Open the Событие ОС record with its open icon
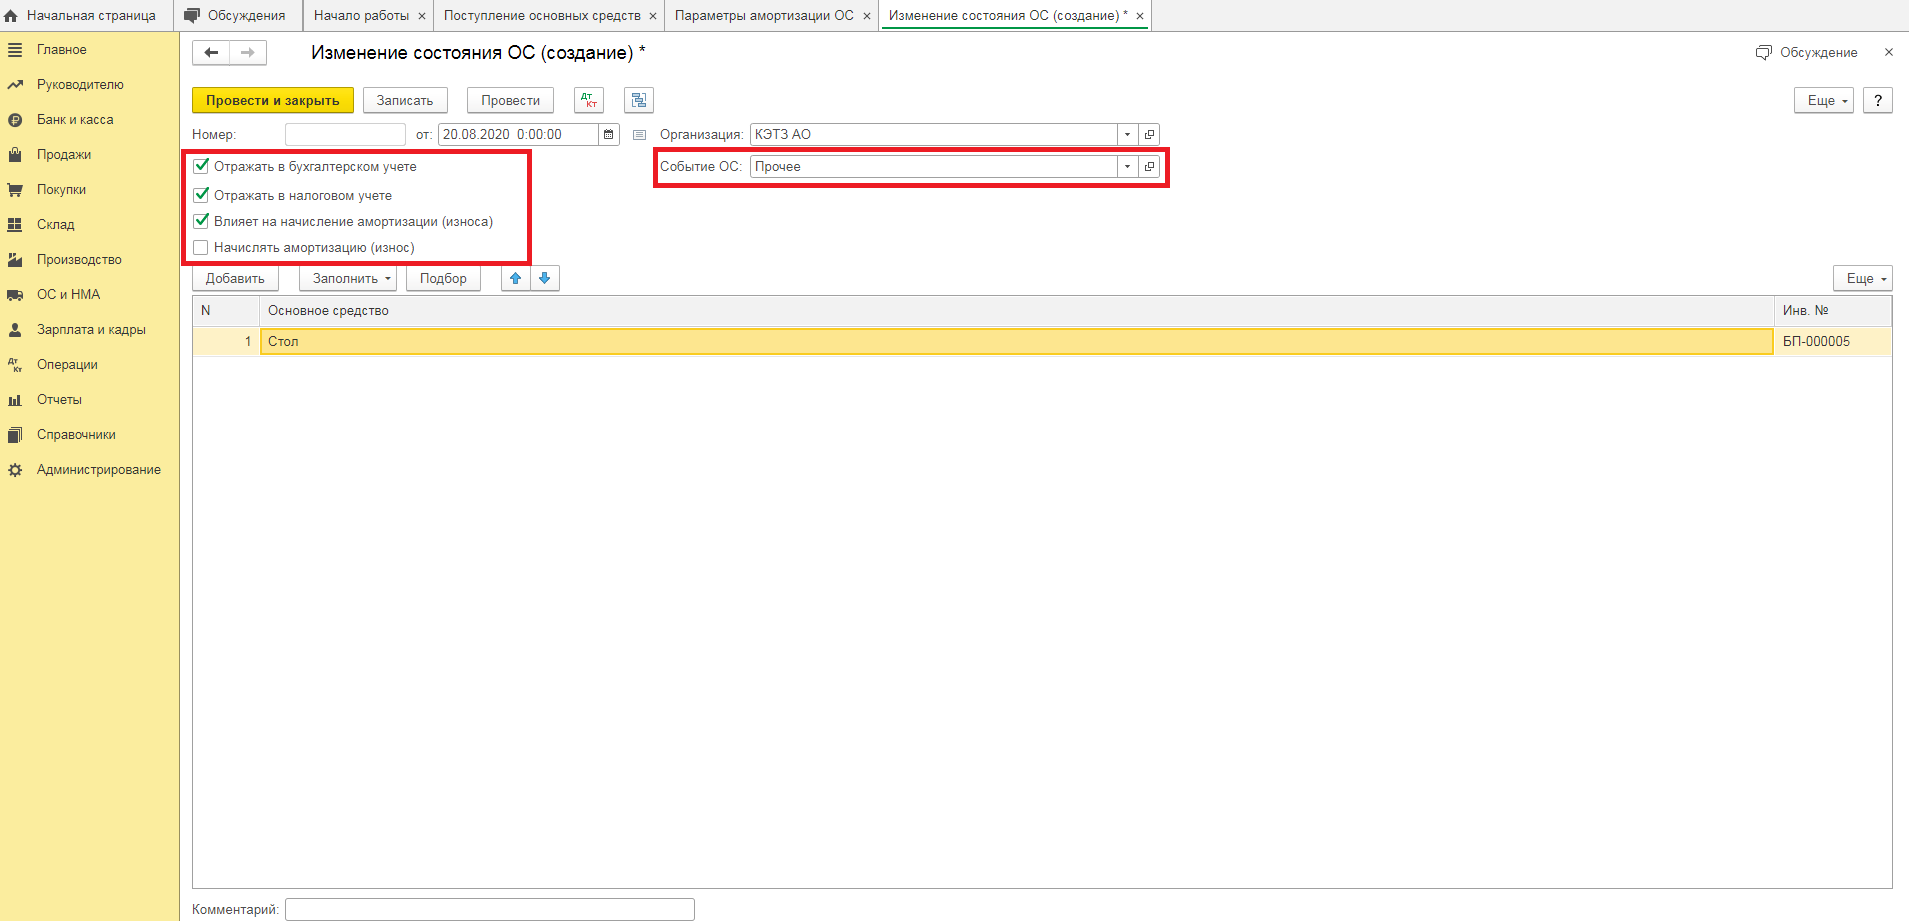The image size is (1909, 921). (1149, 166)
